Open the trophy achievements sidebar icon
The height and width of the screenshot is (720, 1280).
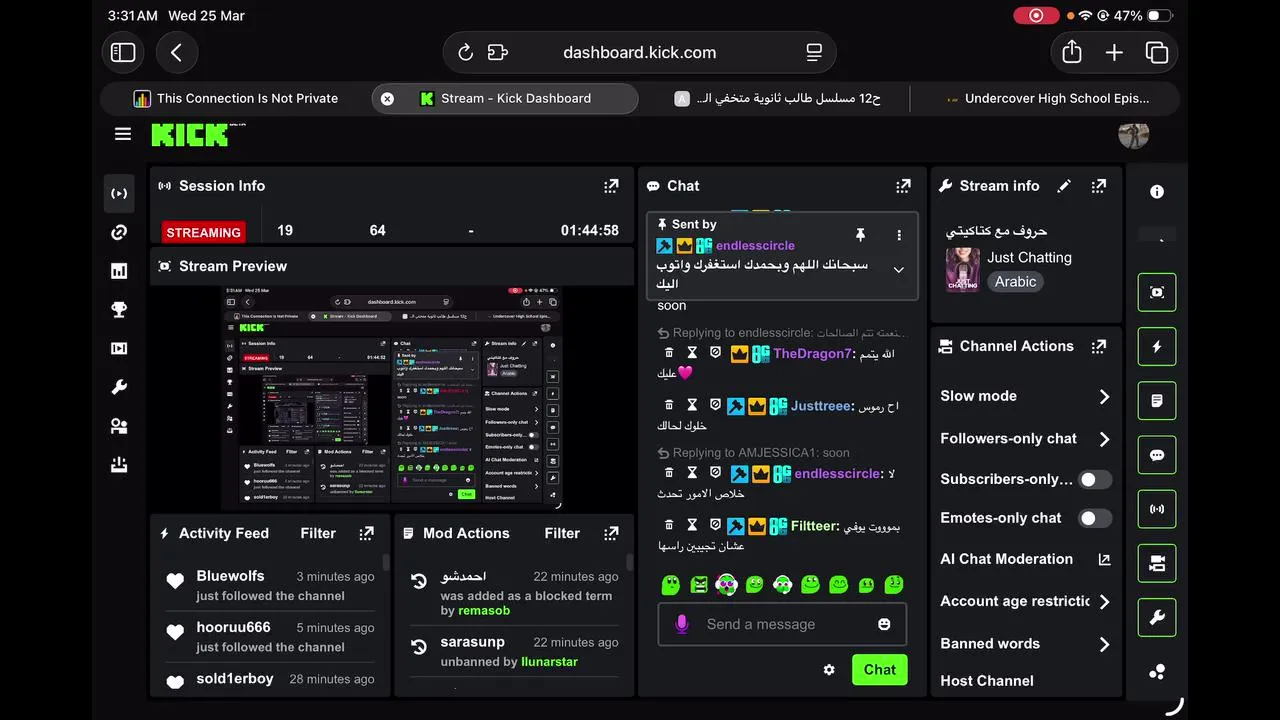coord(119,310)
